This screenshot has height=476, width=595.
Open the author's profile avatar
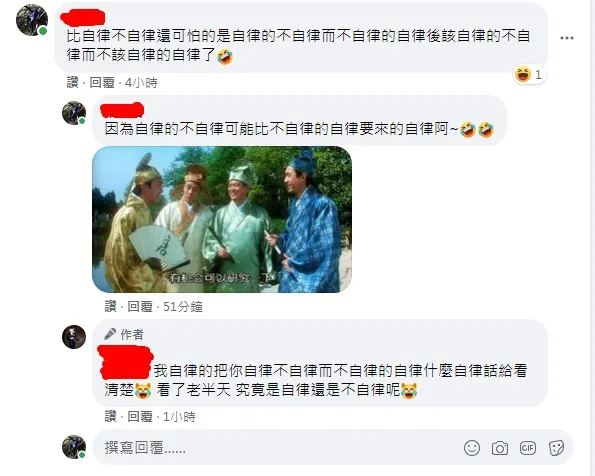[x=74, y=337]
